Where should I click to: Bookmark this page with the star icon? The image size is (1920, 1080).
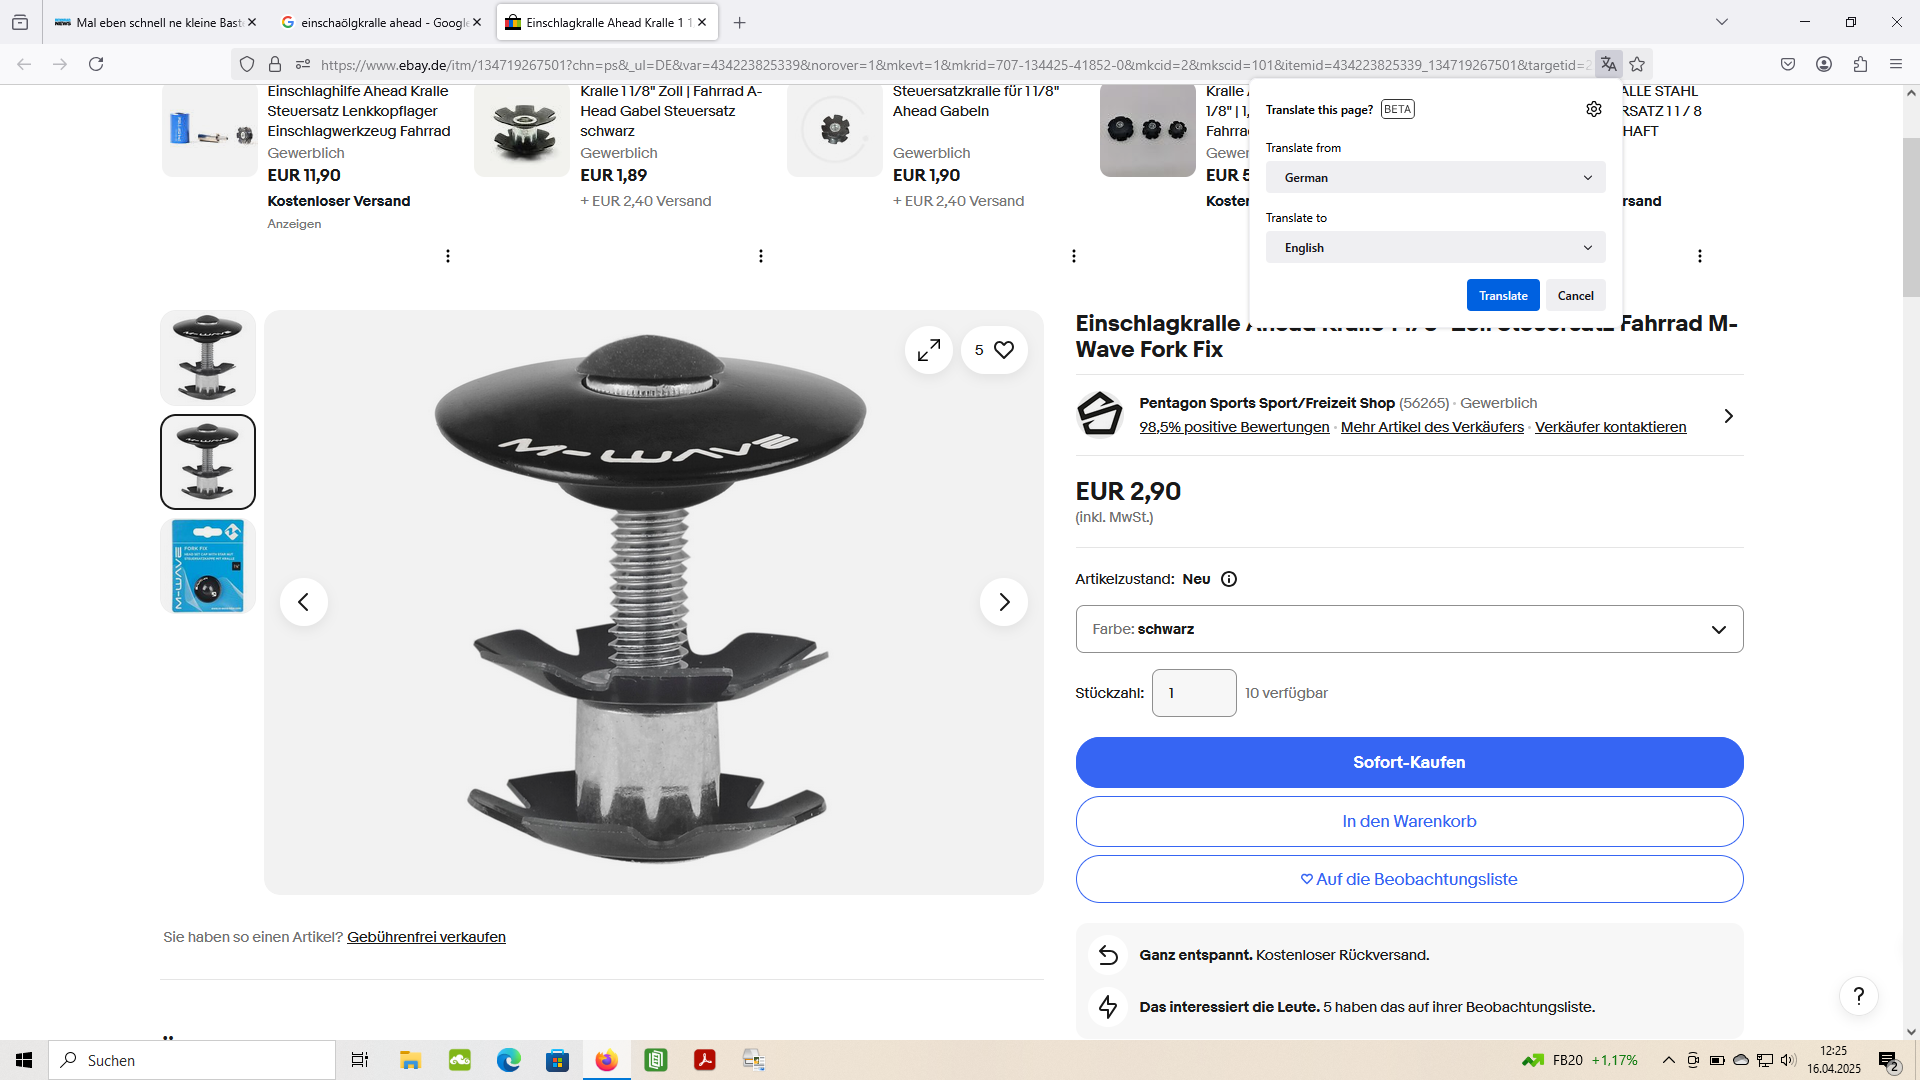1637,64
